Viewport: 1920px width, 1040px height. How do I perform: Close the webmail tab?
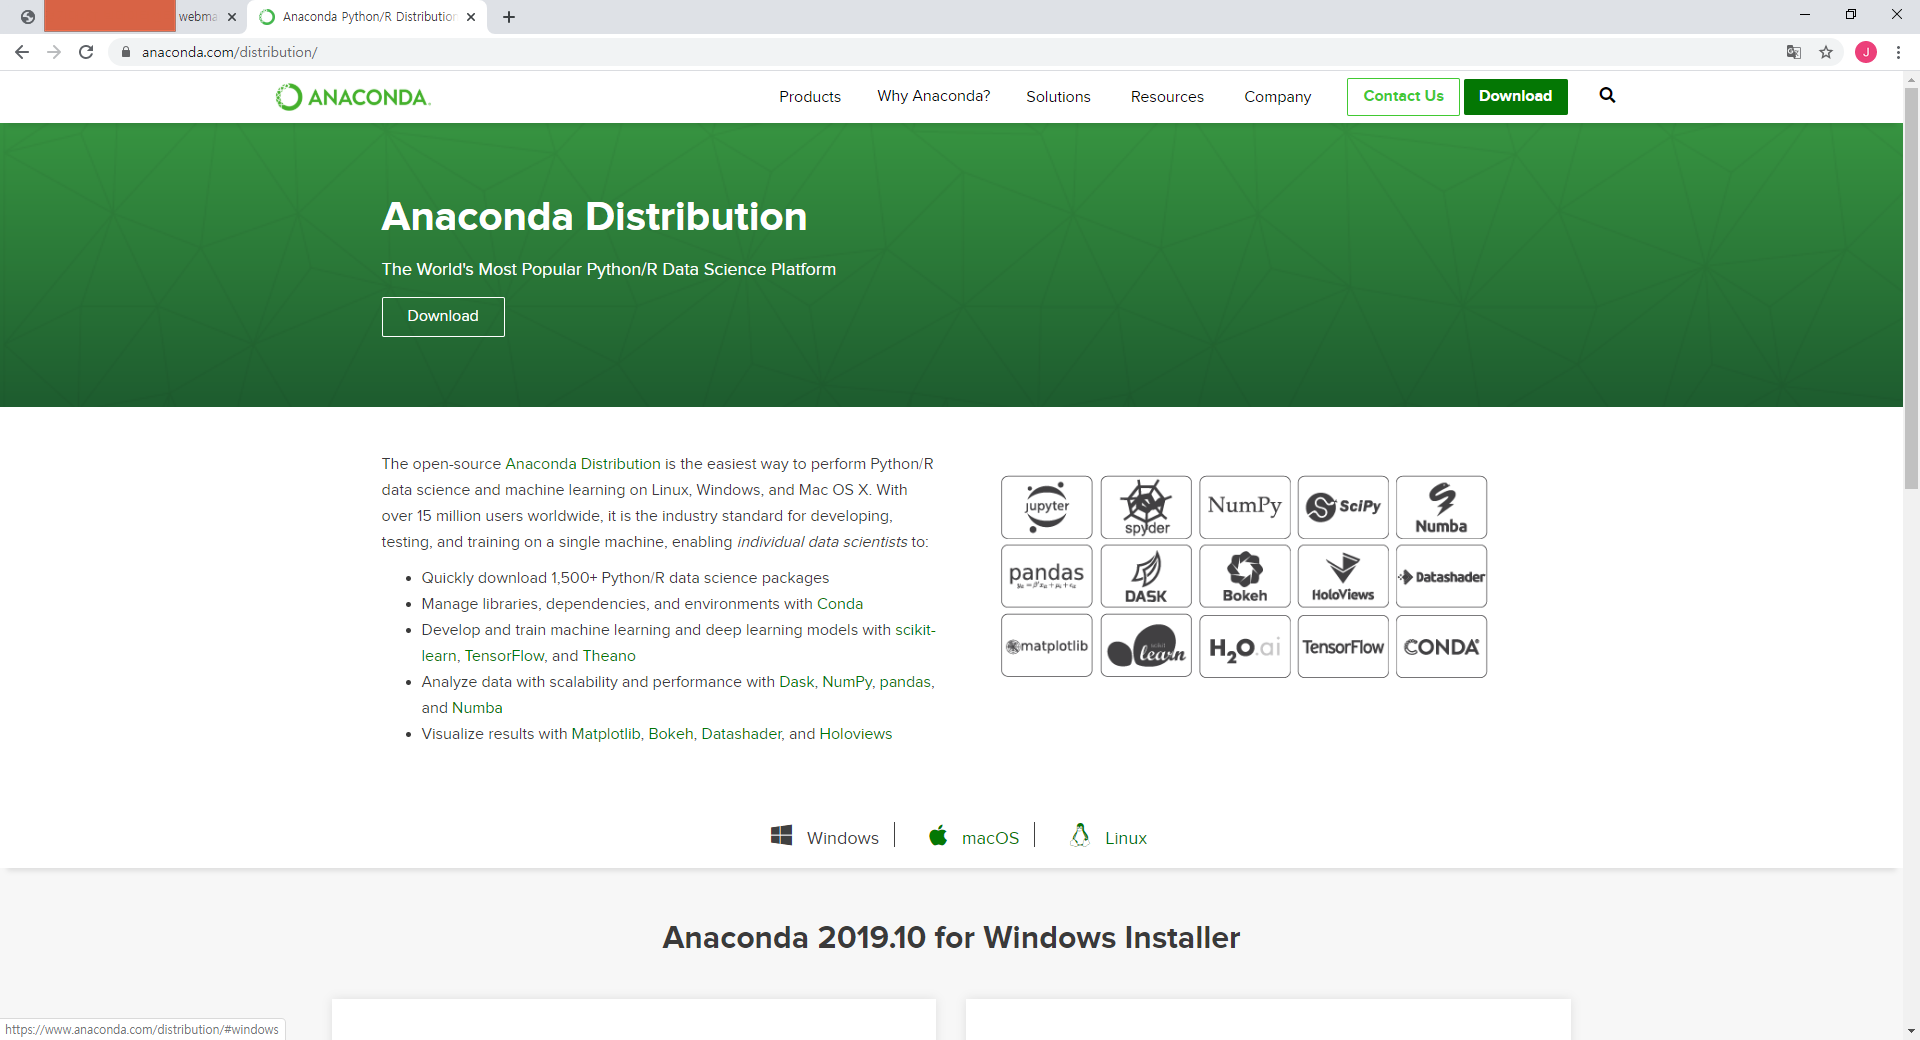pyautogui.click(x=232, y=17)
